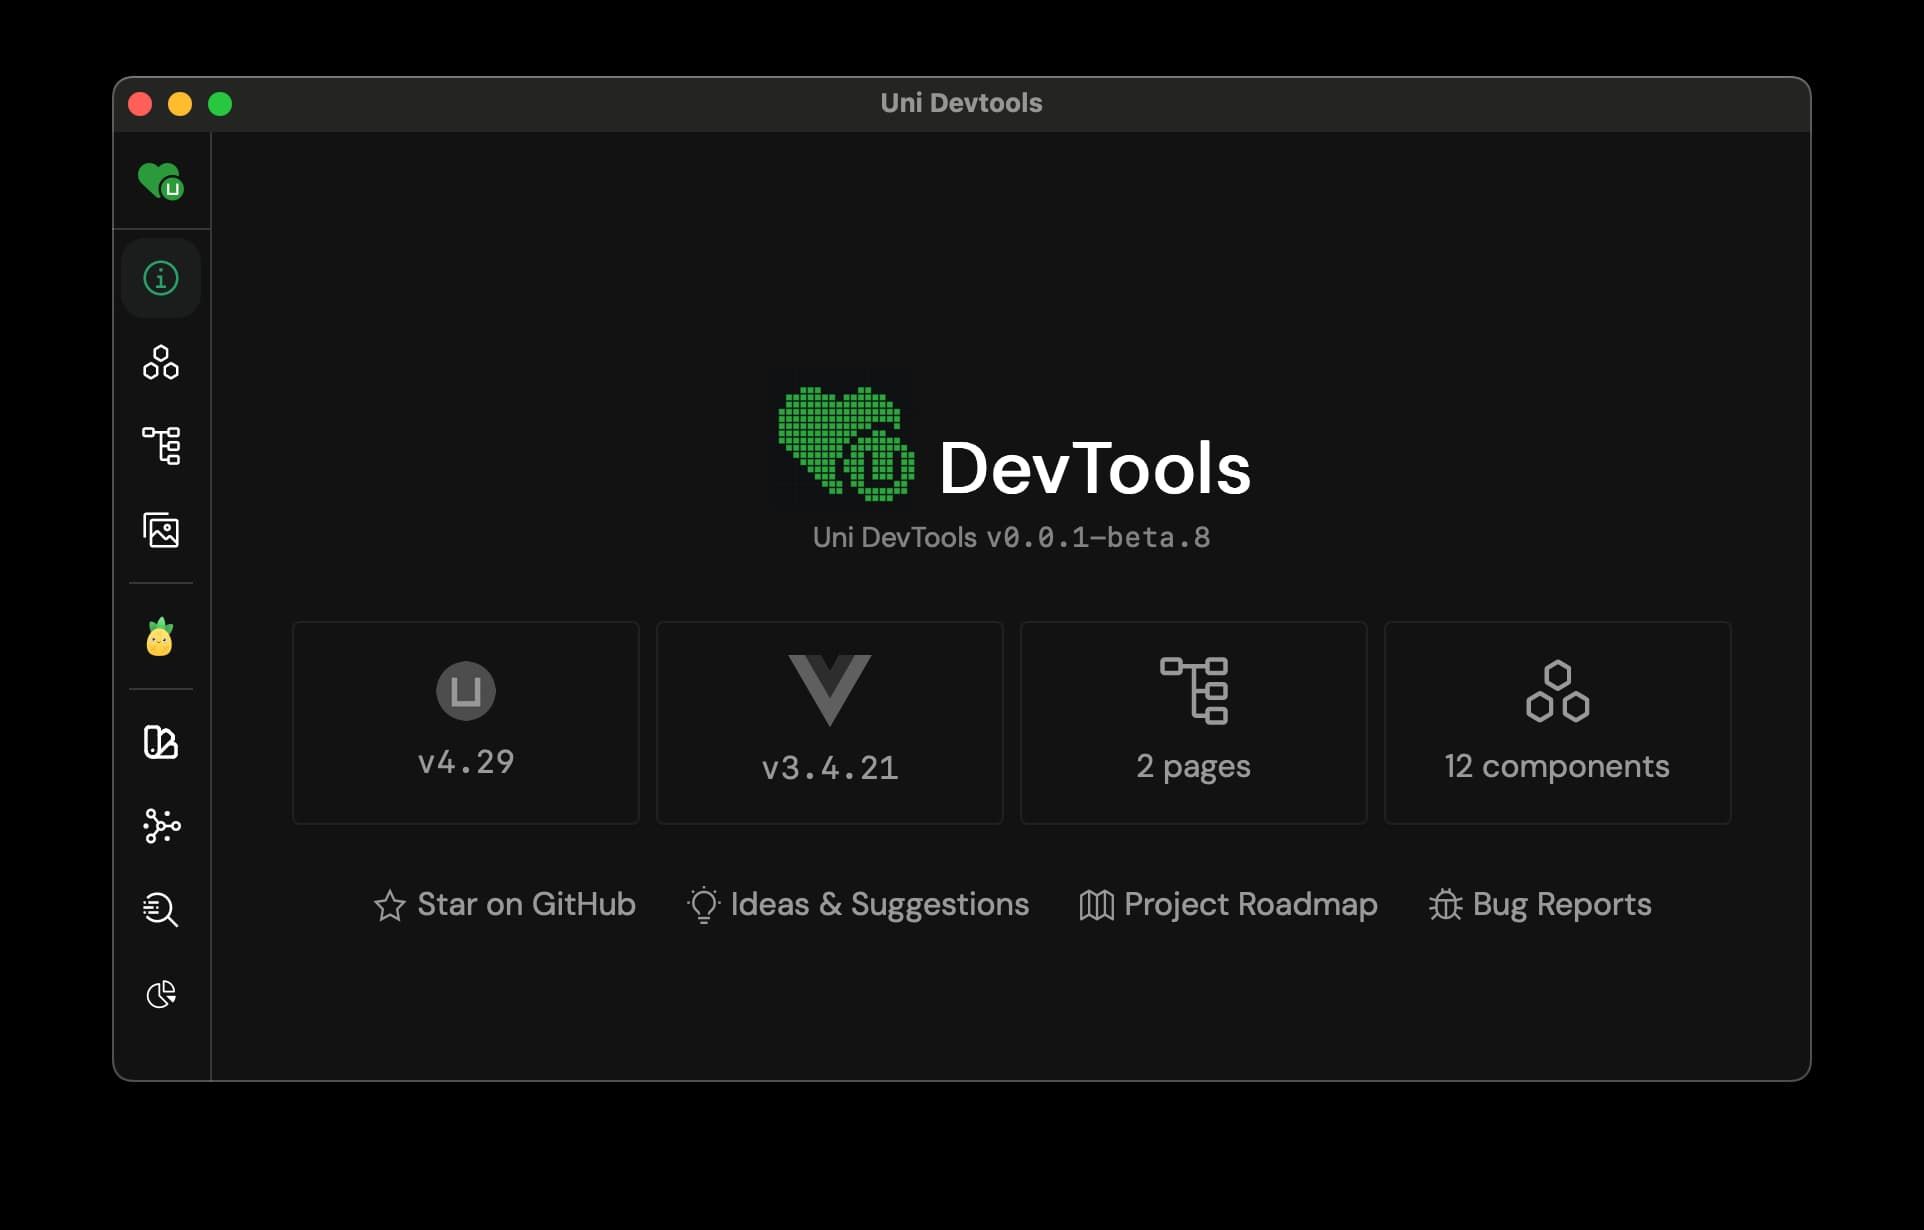Open the Components panel (hexagons icon)
The height and width of the screenshot is (1230, 1924).
pyautogui.click(x=160, y=363)
